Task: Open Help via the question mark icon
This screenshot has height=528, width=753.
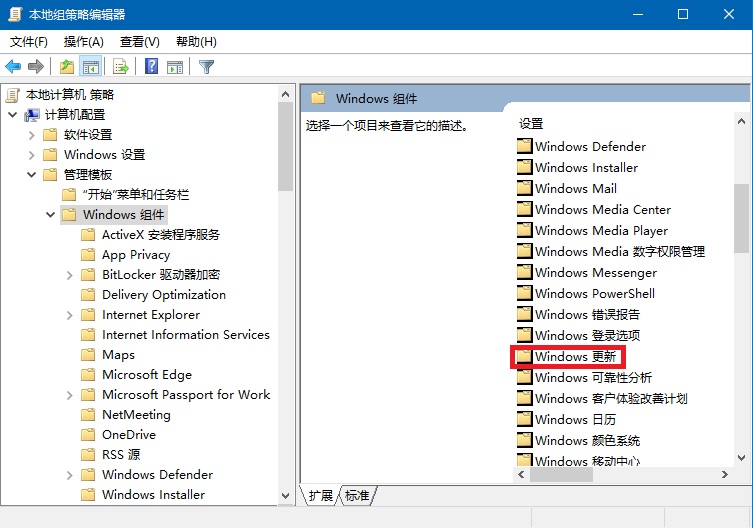Action: [151, 67]
